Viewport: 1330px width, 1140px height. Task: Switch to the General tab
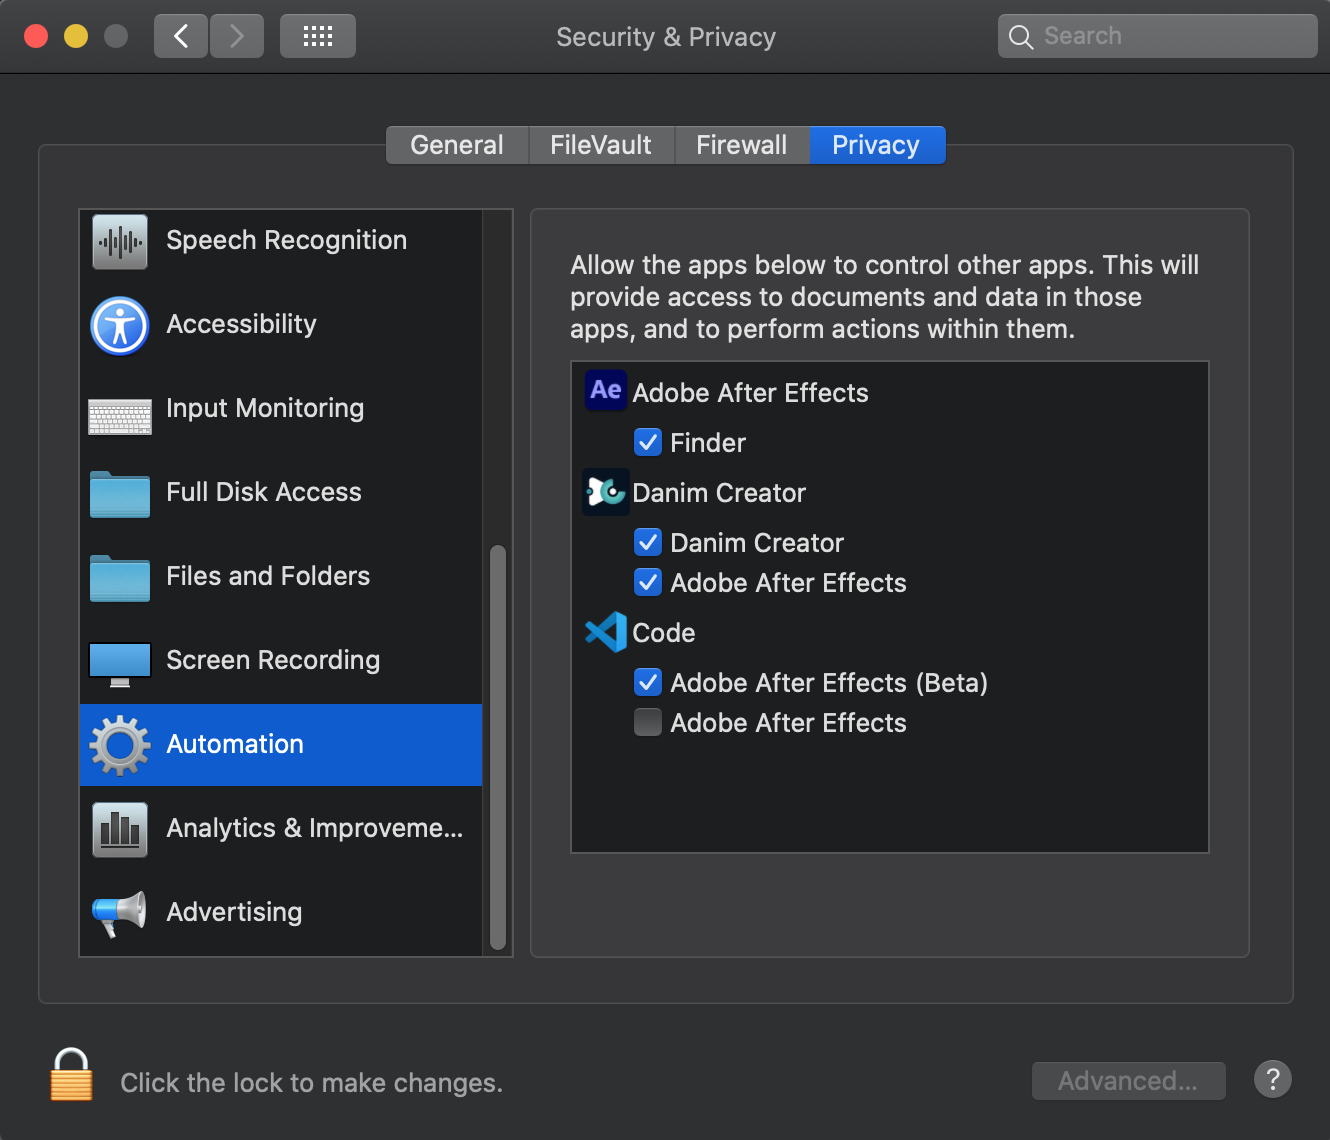click(x=457, y=145)
